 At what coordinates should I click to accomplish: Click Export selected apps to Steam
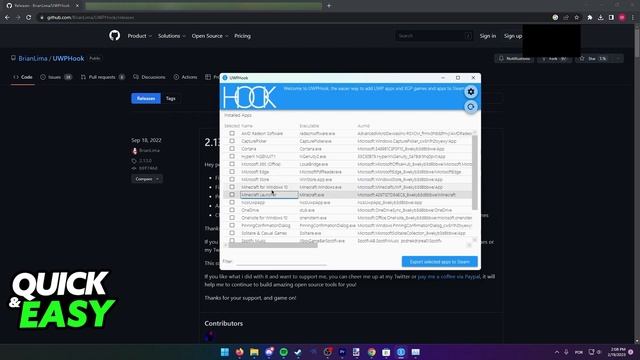pos(440,262)
